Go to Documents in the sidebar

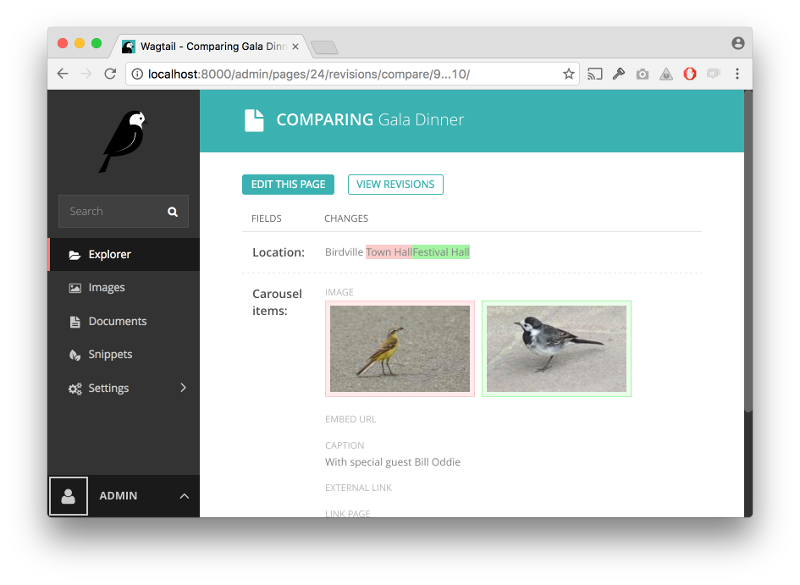pos(117,321)
